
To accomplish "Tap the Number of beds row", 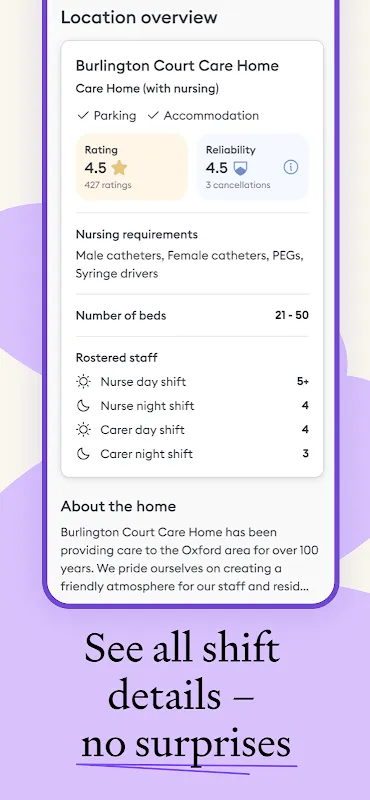I will (x=192, y=315).
